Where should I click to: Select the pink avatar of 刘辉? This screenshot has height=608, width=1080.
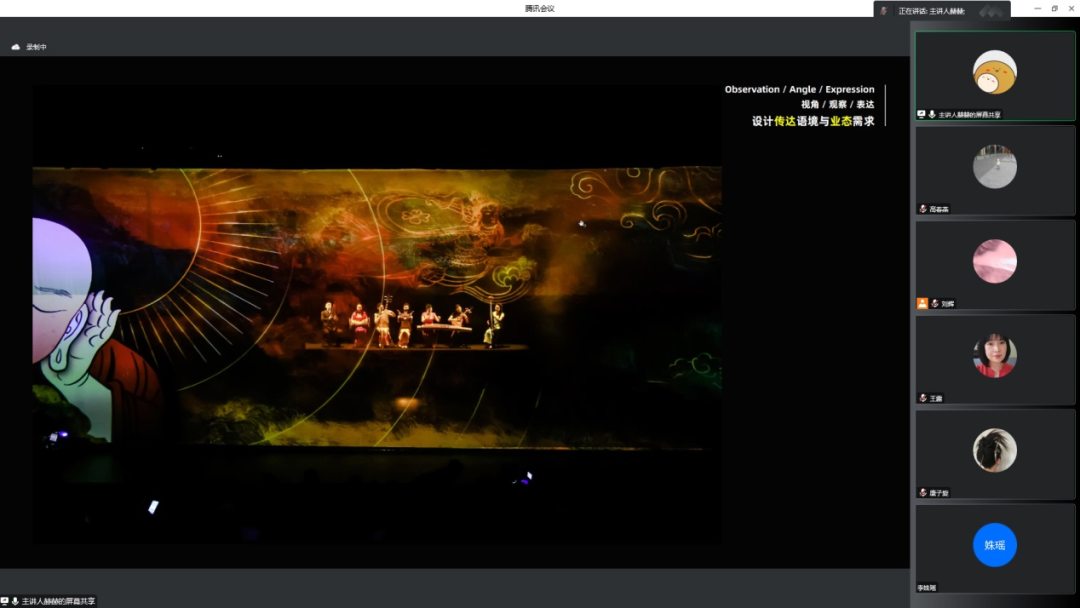pyautogui.click(x=994, y=261)
